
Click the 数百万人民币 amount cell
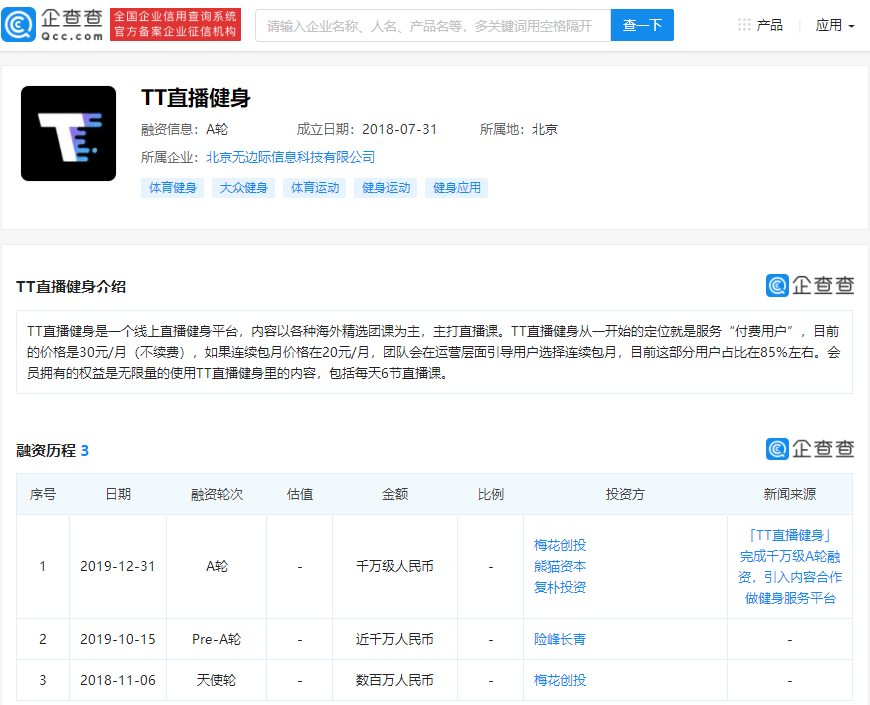tap(394, 680)
